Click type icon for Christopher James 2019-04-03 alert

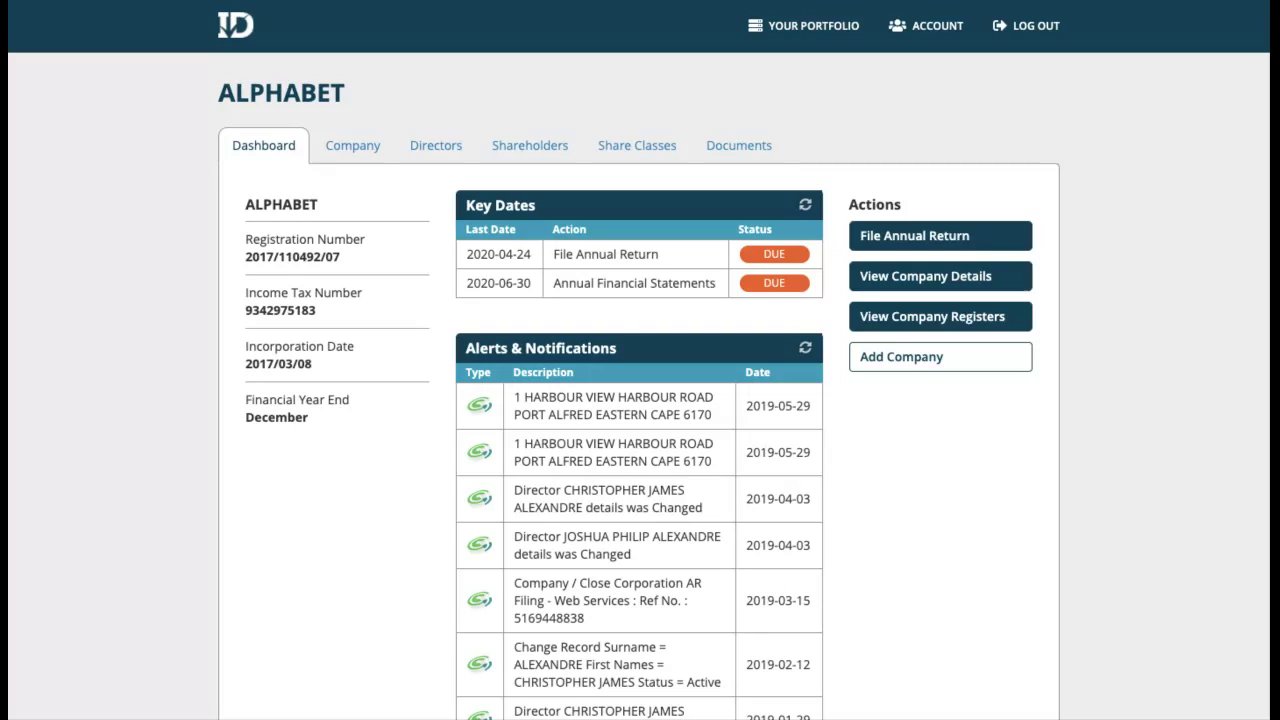click(x=480, y=499)
